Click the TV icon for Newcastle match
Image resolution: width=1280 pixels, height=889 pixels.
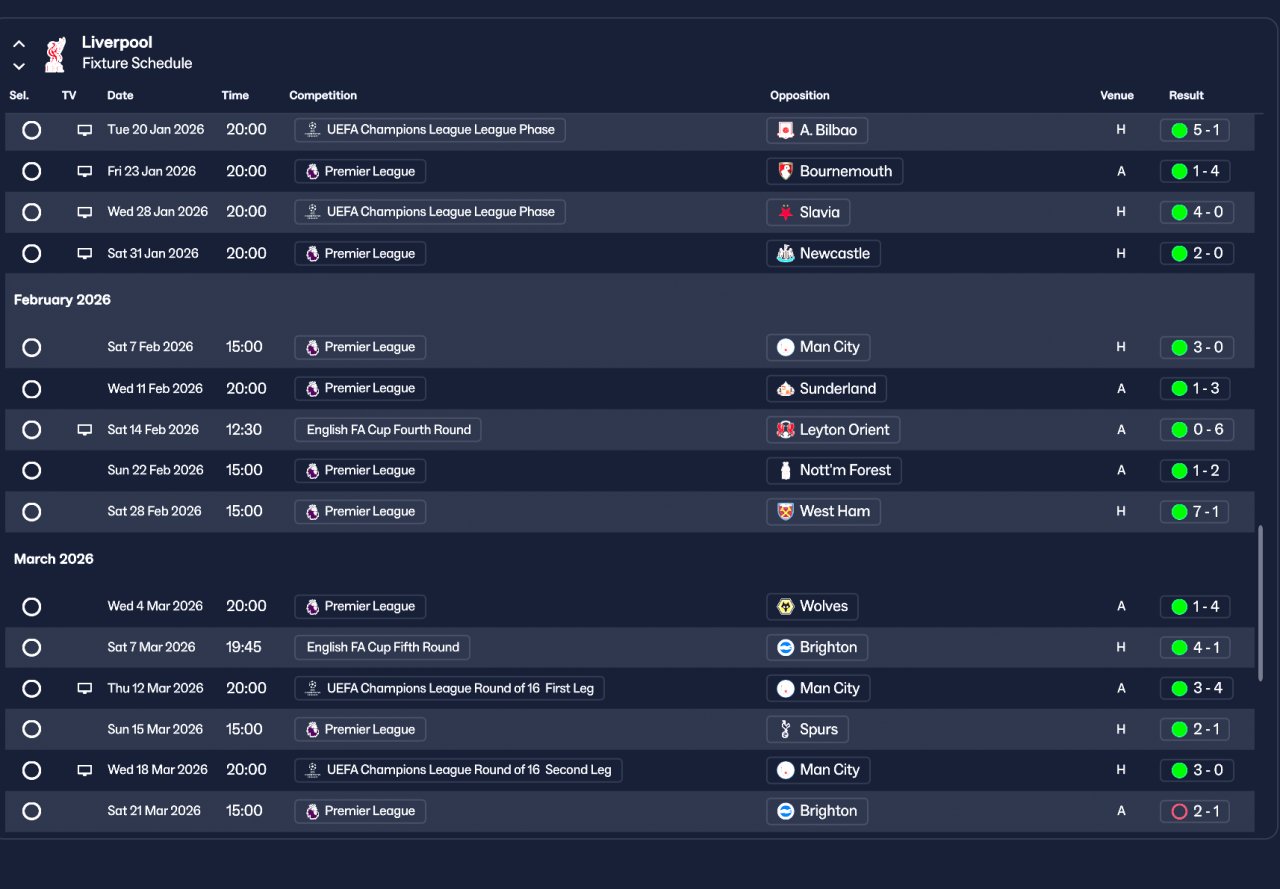coord(85,253)
